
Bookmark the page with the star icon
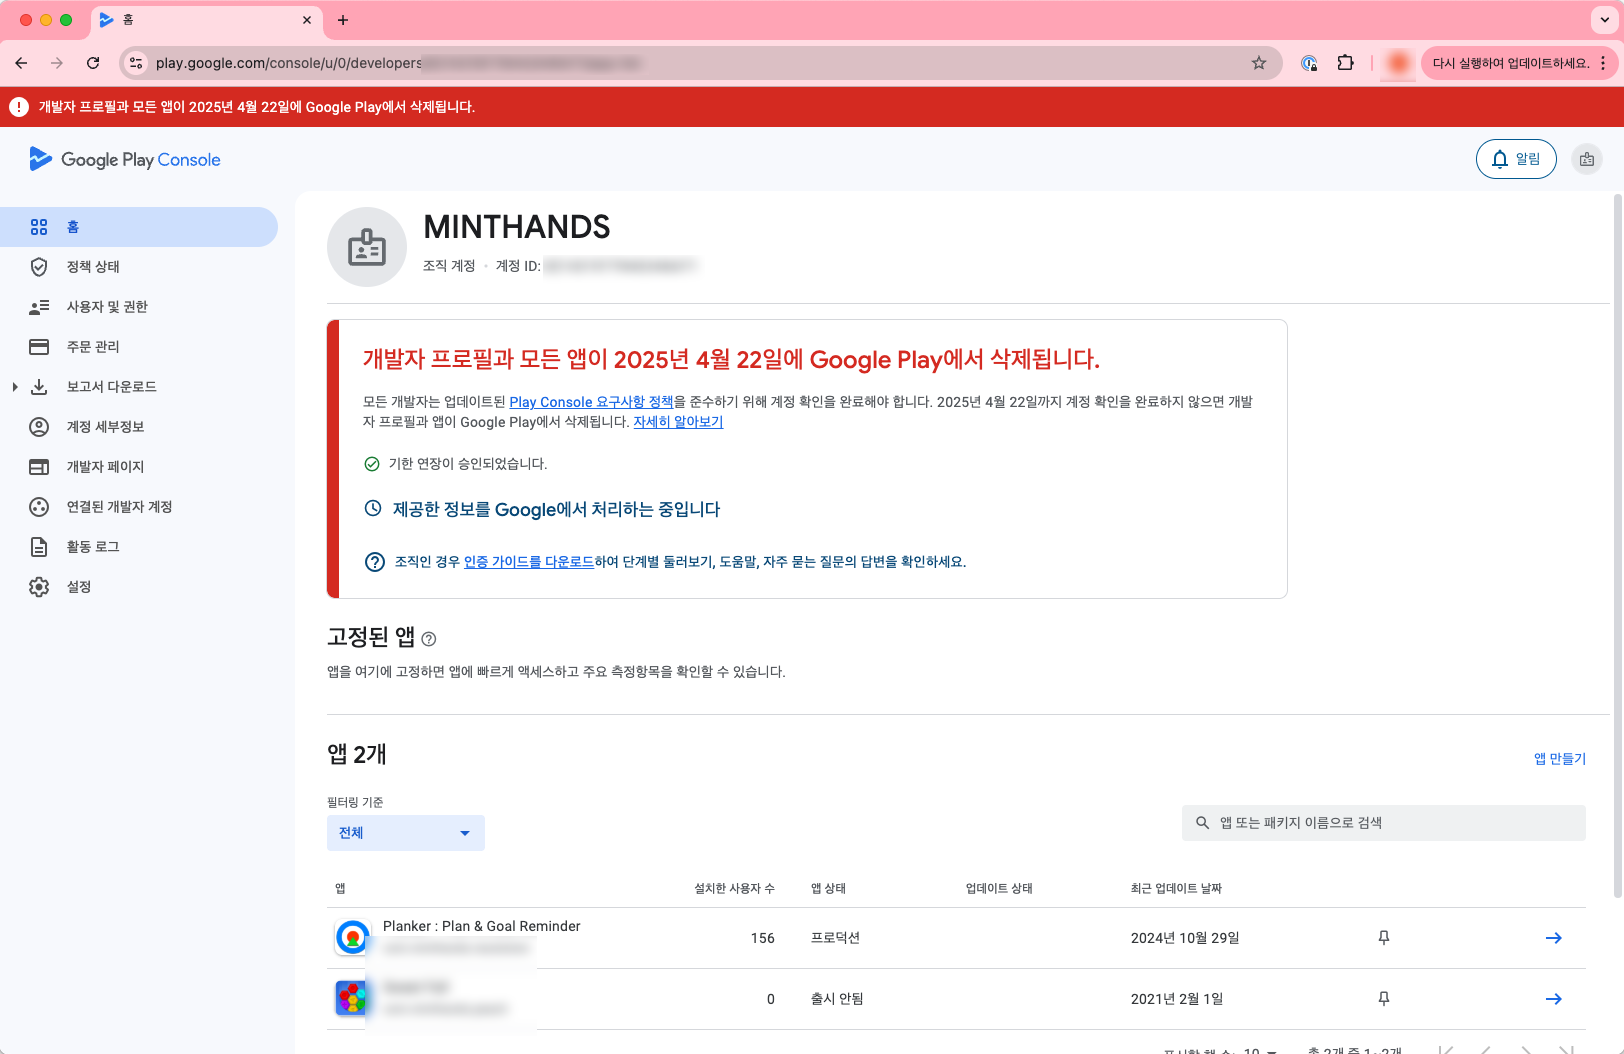pos(1259,63)
